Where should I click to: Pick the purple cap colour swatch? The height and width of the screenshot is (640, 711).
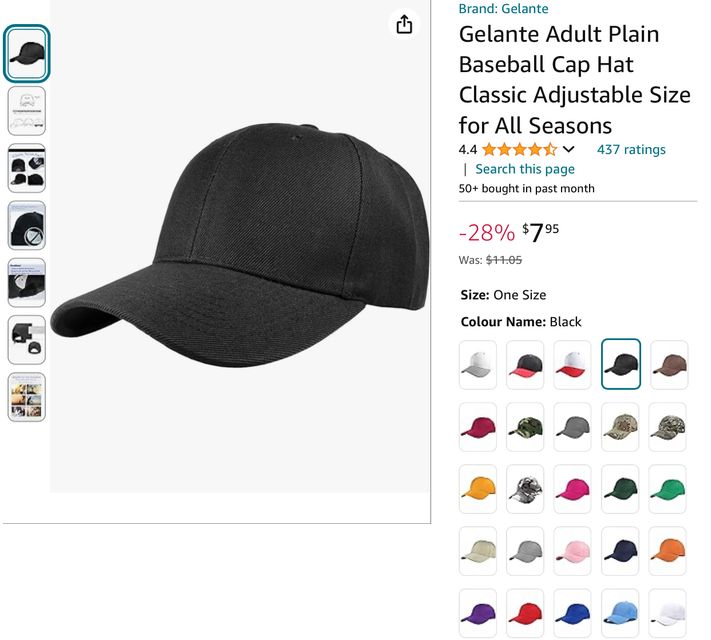pyautogui.click(x=478, y=613)
